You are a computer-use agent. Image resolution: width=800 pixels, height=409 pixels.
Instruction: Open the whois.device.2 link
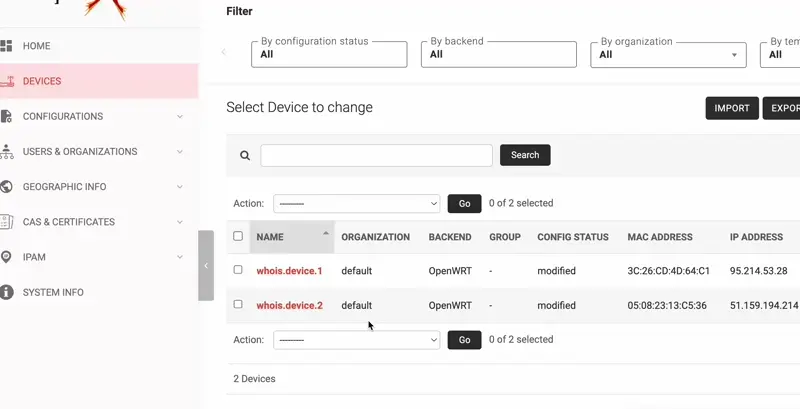pos(289,305)
